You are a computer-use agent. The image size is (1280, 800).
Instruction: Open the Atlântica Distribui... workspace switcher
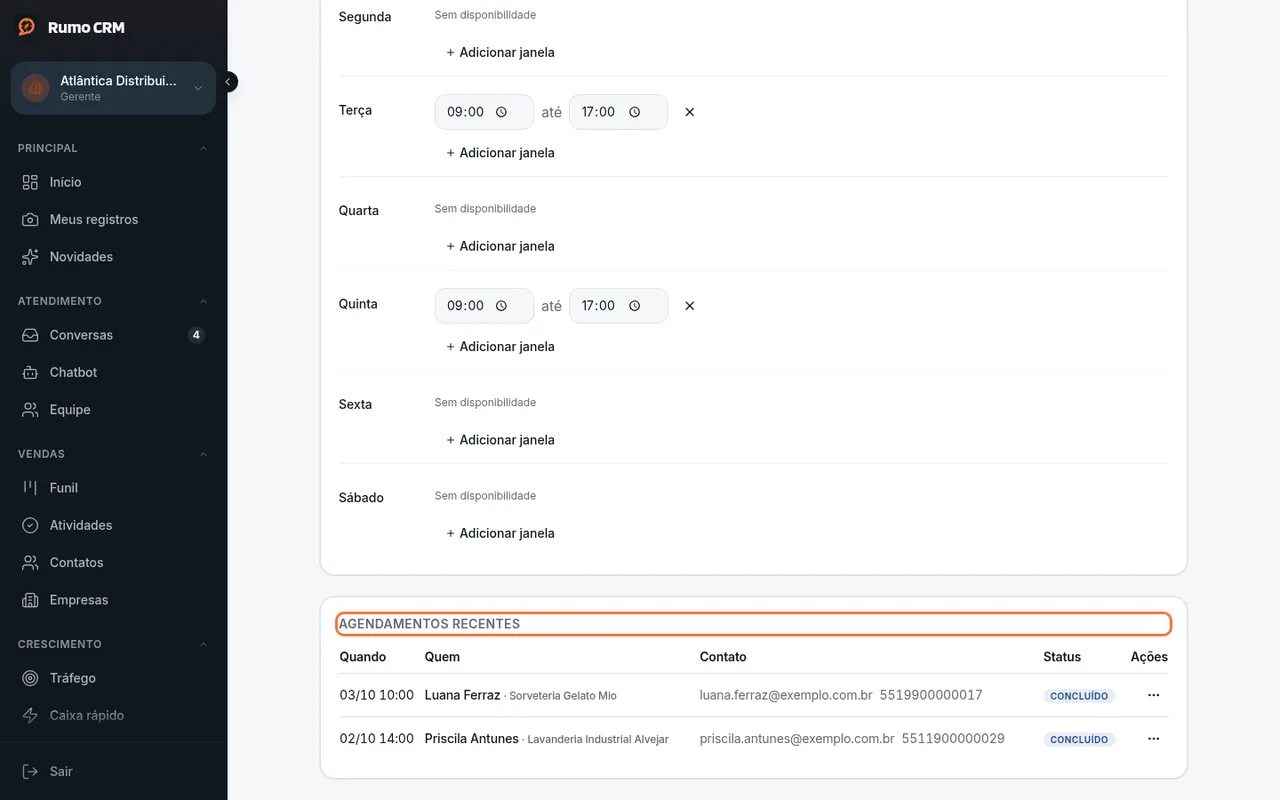coord(113,88)
